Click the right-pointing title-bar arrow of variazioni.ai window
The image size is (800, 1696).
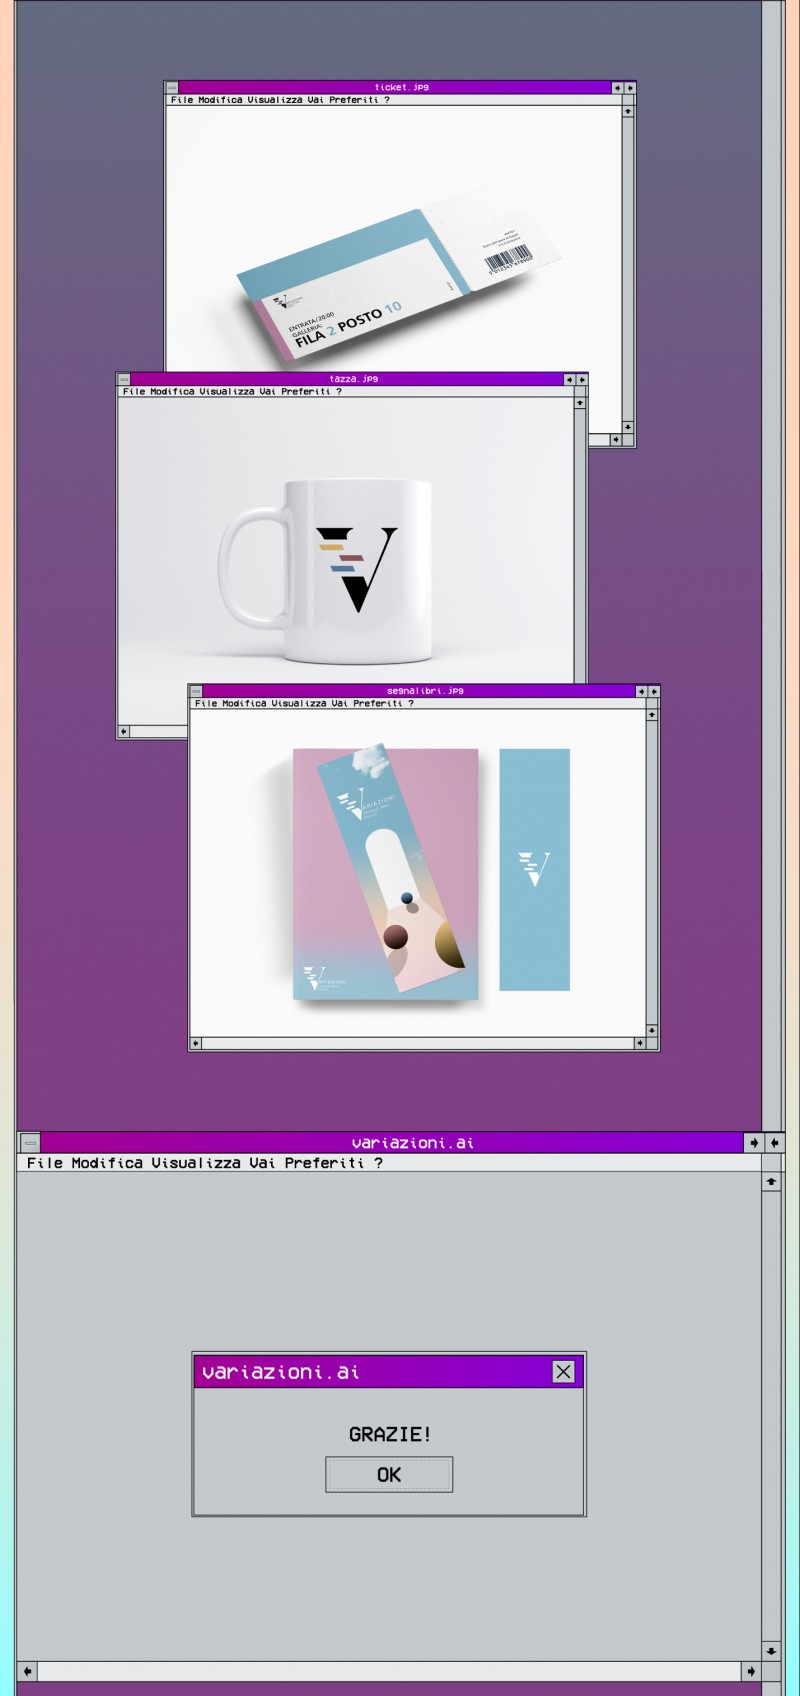754,1142
